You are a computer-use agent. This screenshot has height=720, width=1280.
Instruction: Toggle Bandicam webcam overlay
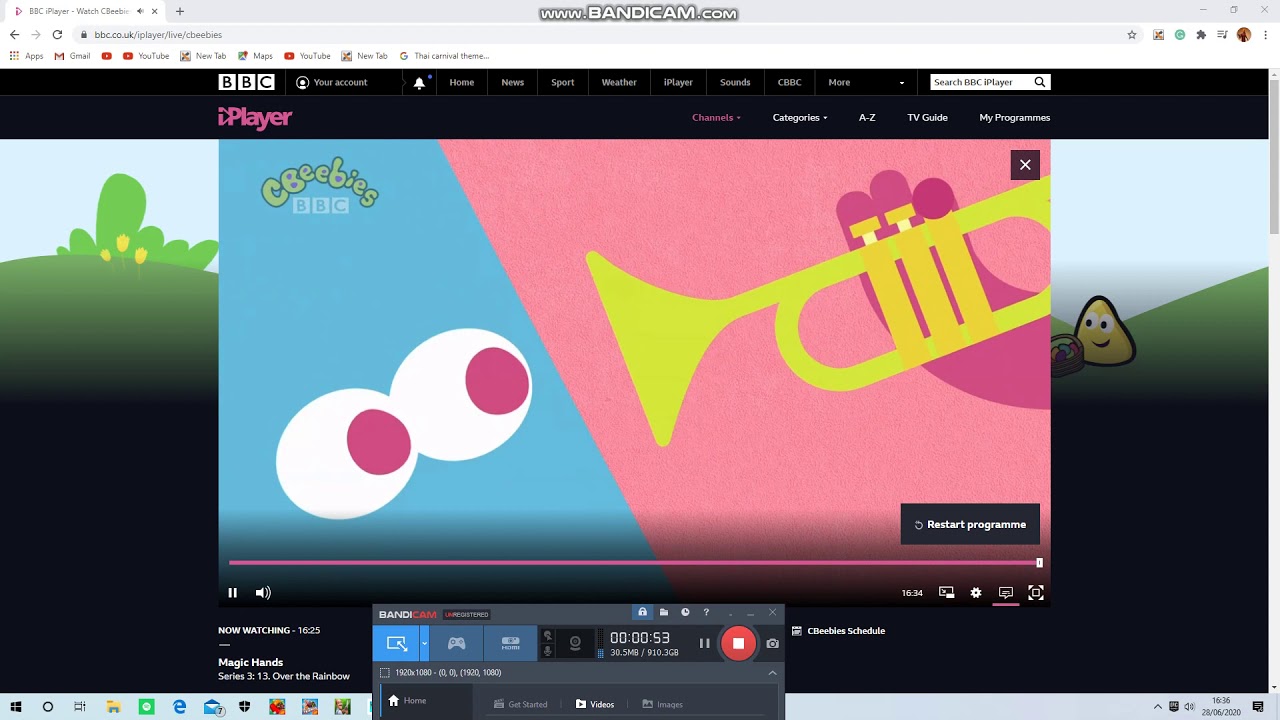[575, 643]
